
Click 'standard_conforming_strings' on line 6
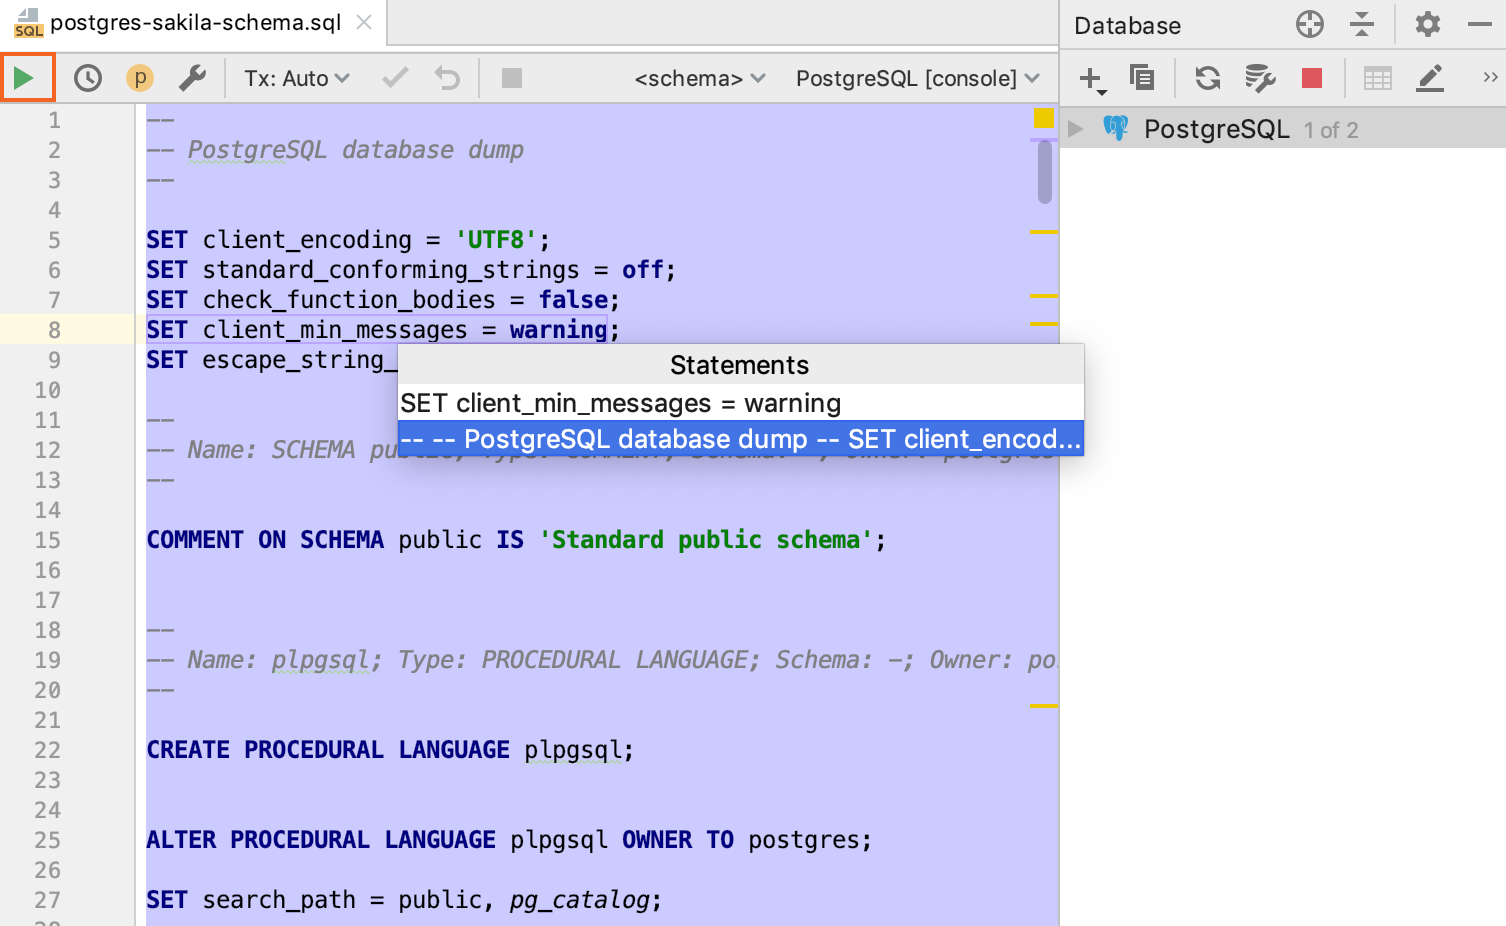(x=391, y=270)
